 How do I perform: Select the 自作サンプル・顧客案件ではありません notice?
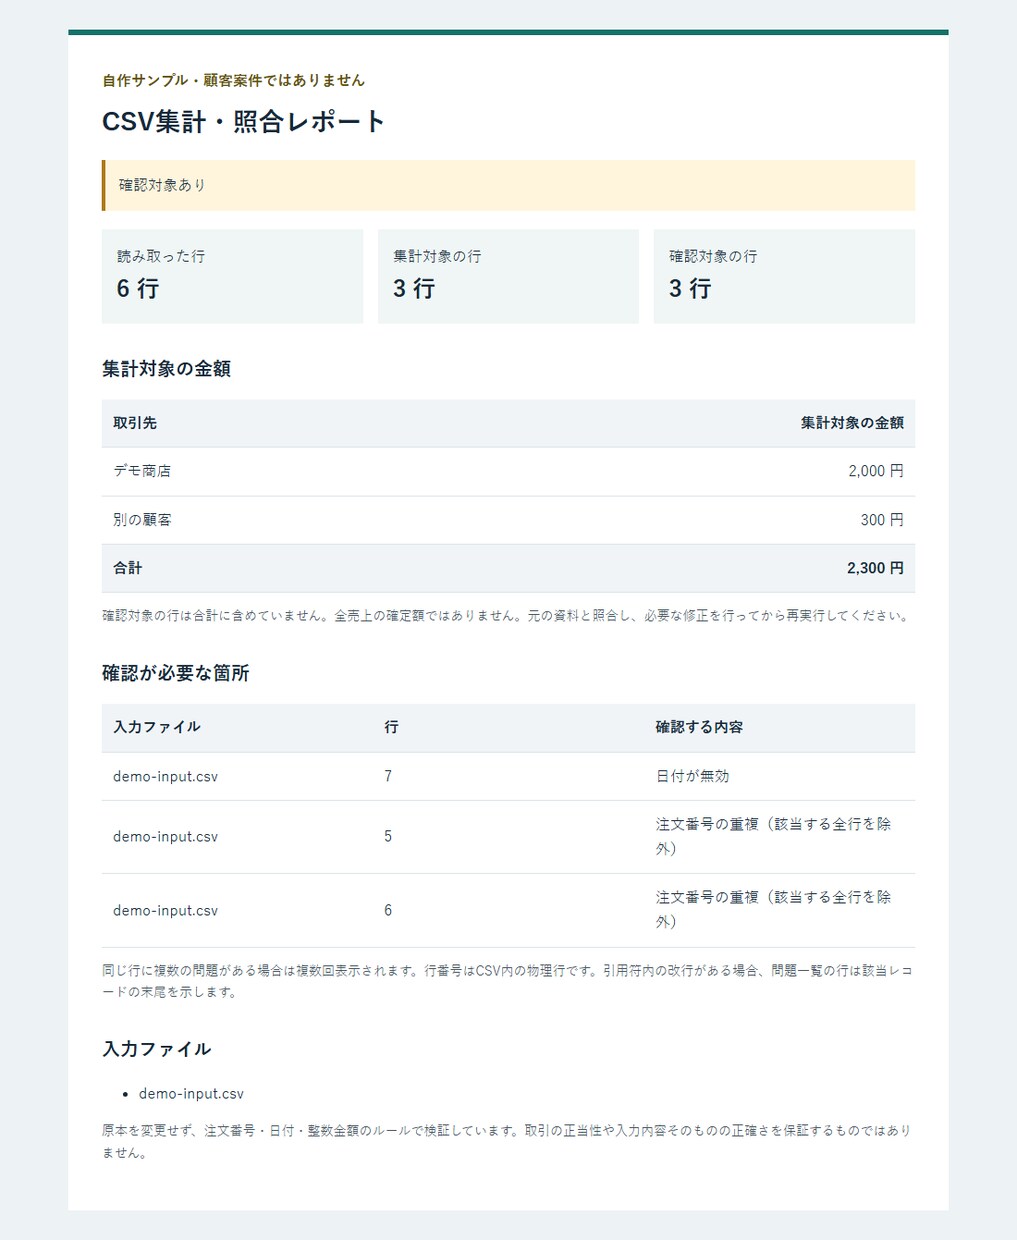point(233,80)
